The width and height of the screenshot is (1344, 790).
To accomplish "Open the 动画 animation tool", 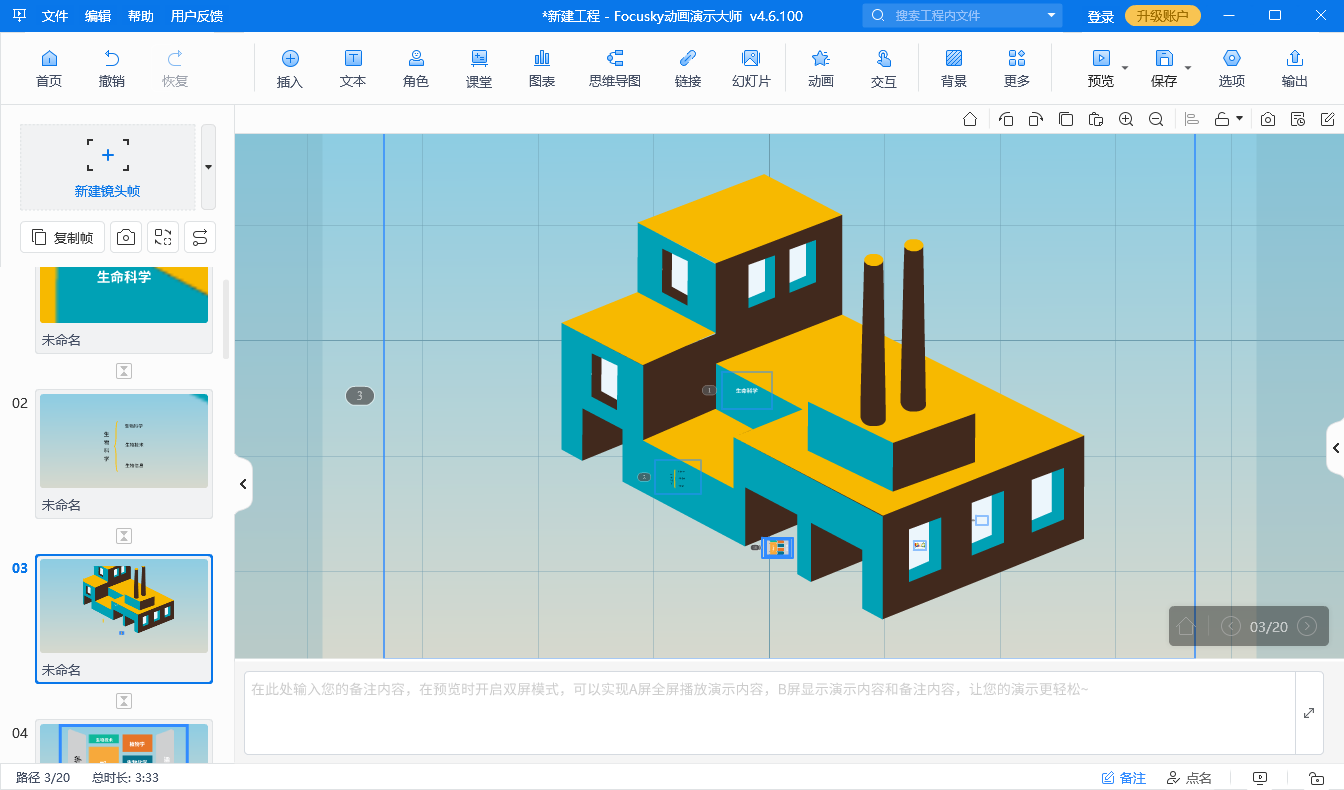I will pyautogui.click(x=821, y=68).
